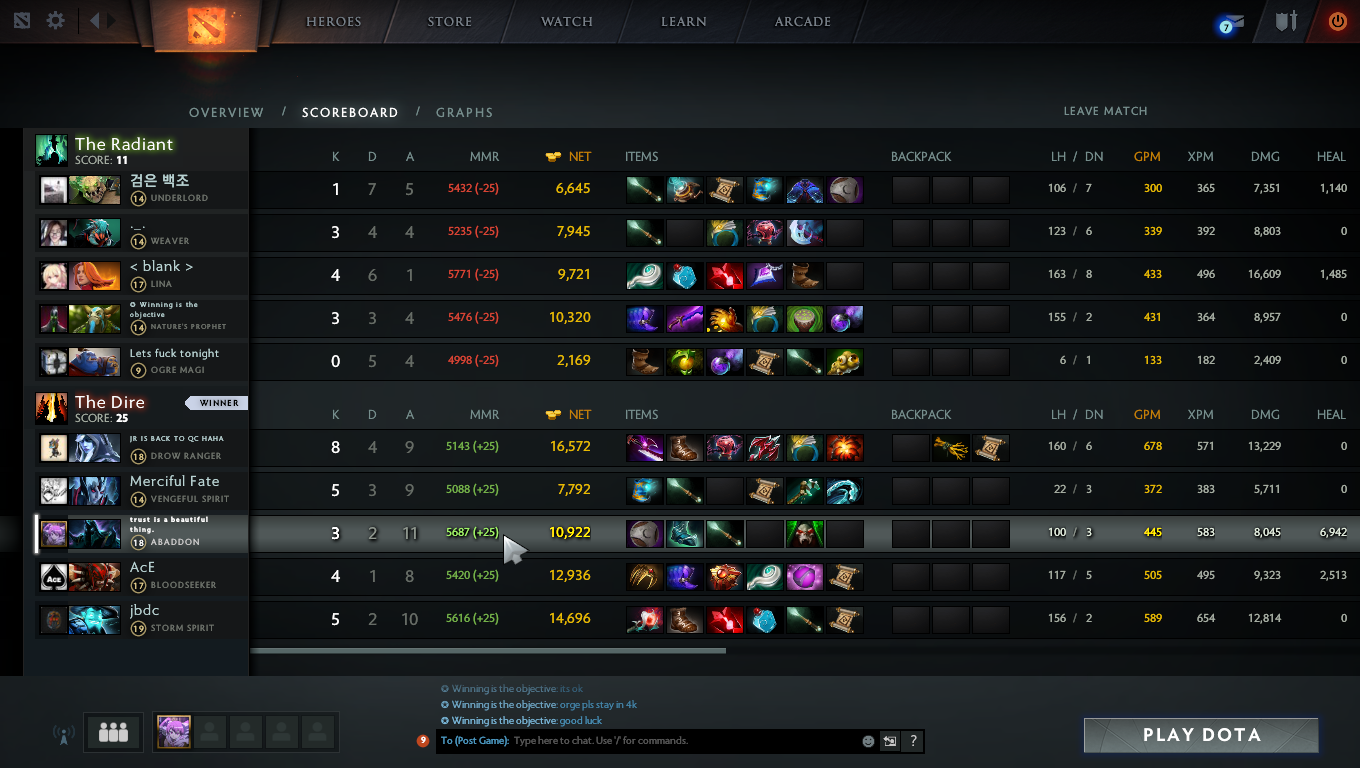Click the Leave Match link
The height and width of the screenshot is (768, 1360).
click(1105, 111)
